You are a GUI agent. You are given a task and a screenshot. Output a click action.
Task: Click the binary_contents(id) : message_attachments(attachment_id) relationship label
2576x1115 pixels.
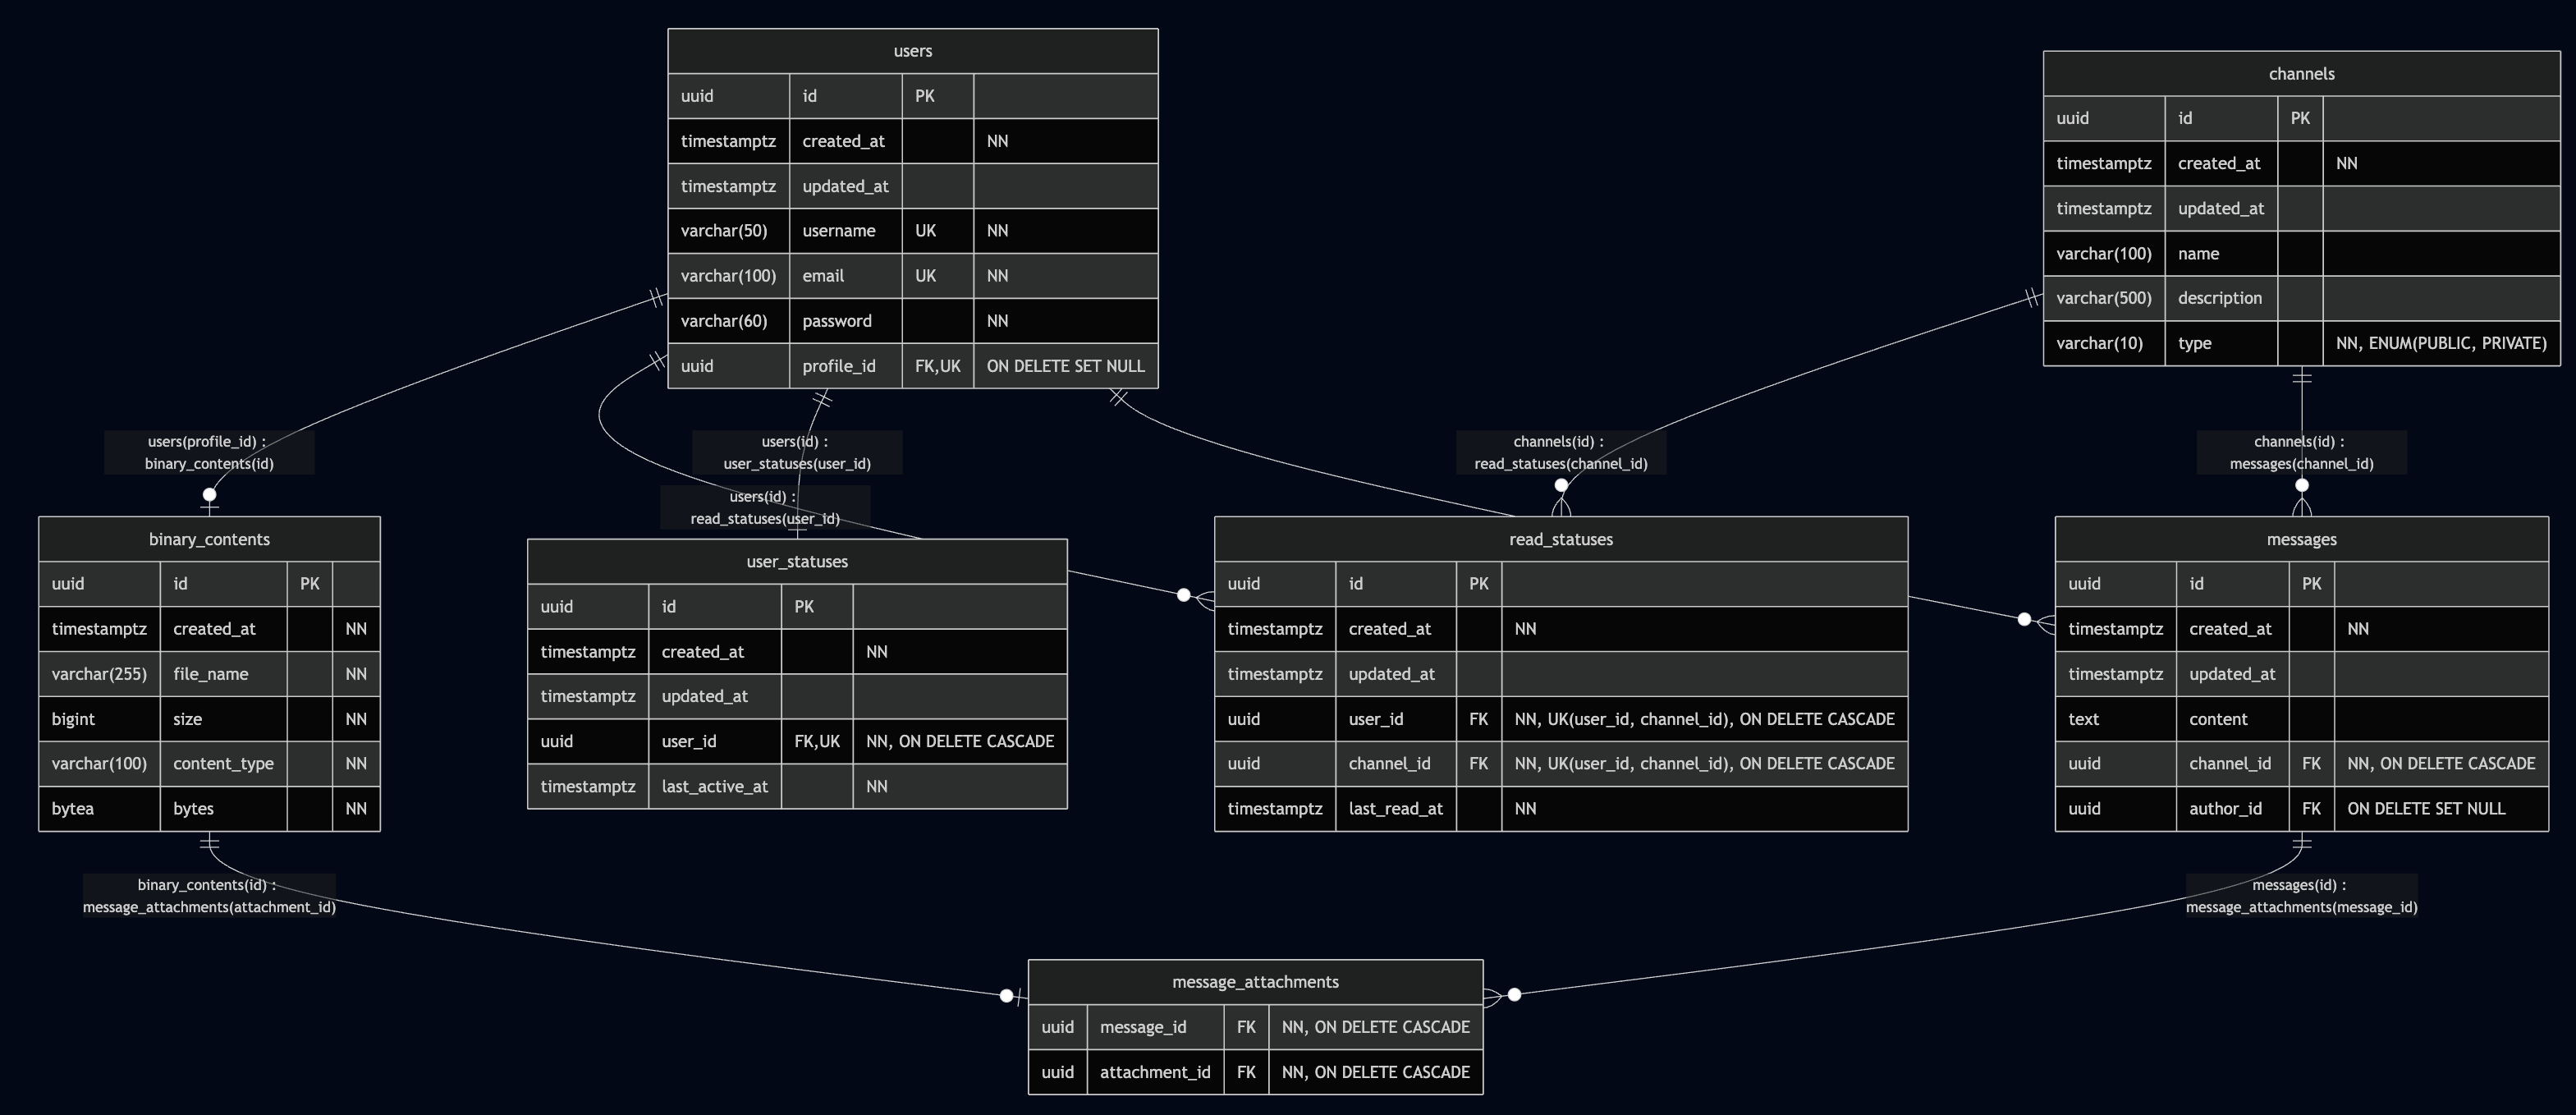209,896
